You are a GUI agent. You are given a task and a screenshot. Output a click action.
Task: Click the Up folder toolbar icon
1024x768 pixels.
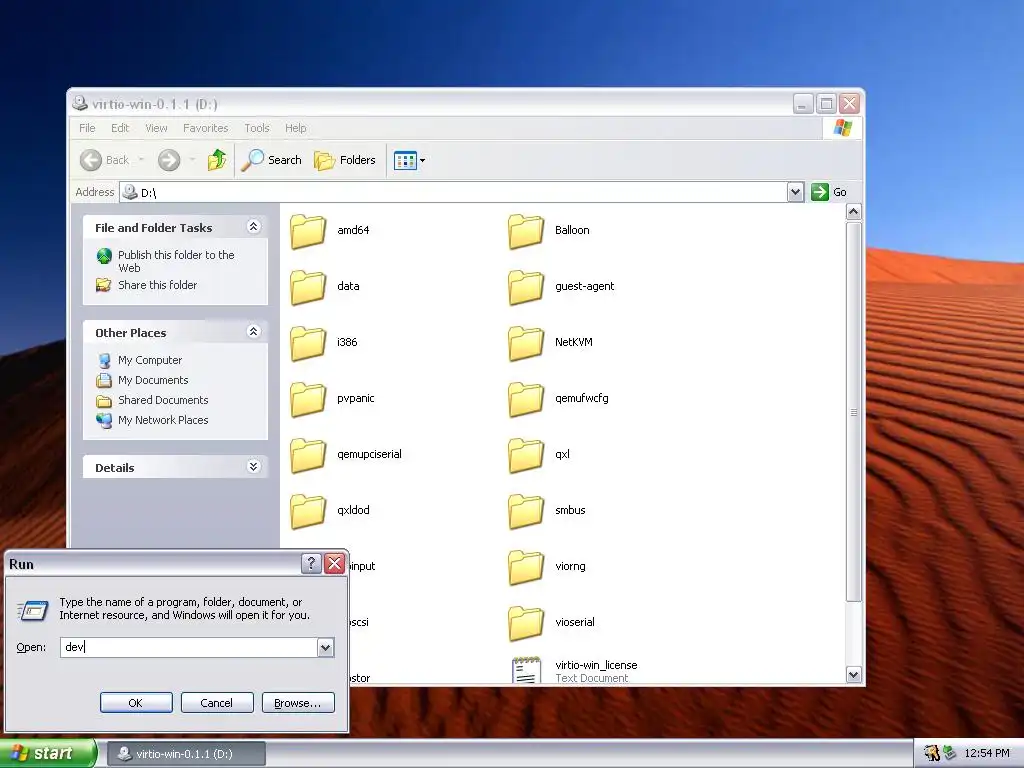coord(217,159)
